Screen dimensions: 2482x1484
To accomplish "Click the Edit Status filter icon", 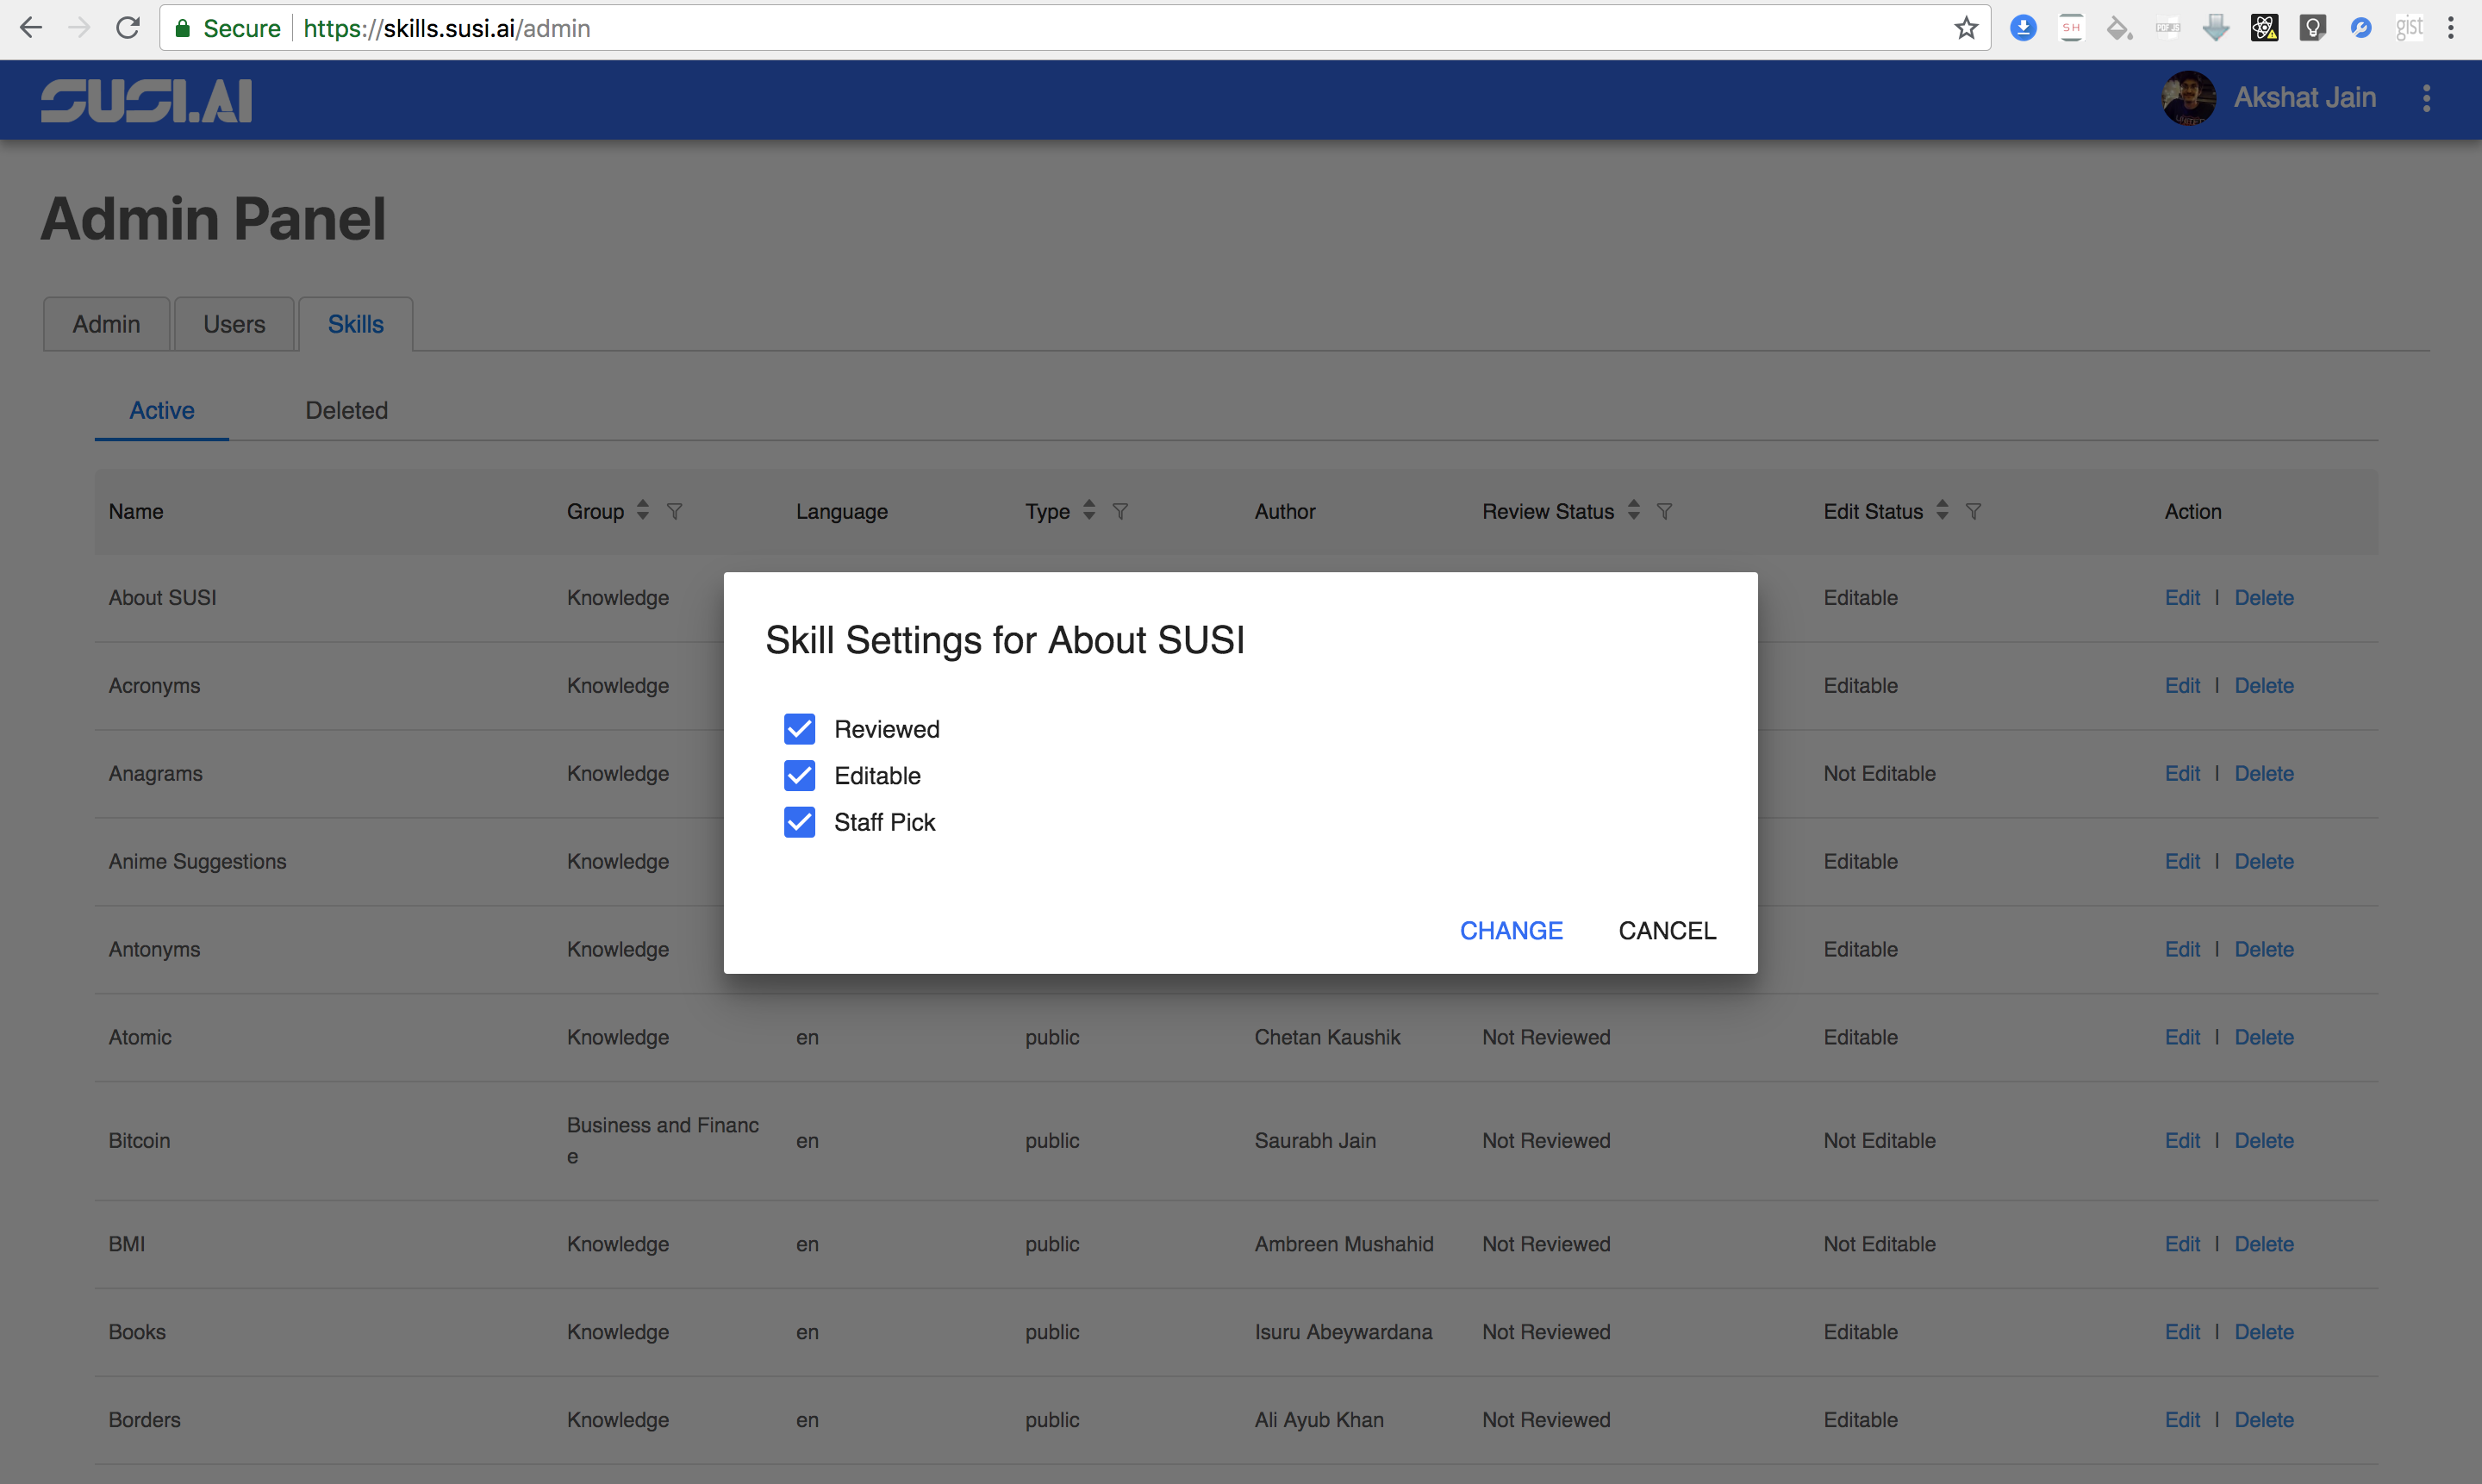I will click(1973, 511).
